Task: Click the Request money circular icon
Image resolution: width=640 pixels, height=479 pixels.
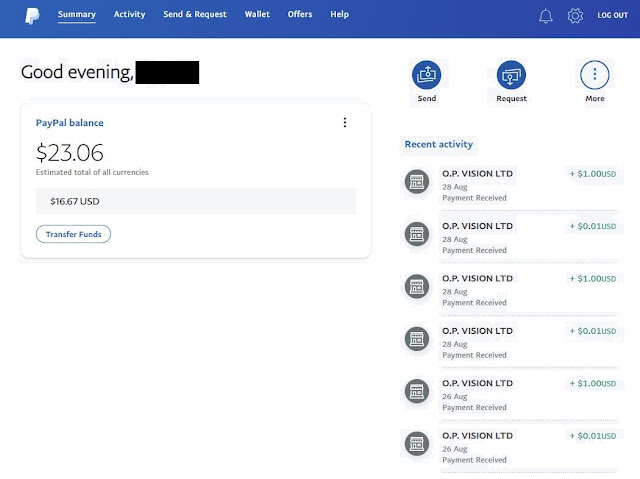Action: pos(511,75)
